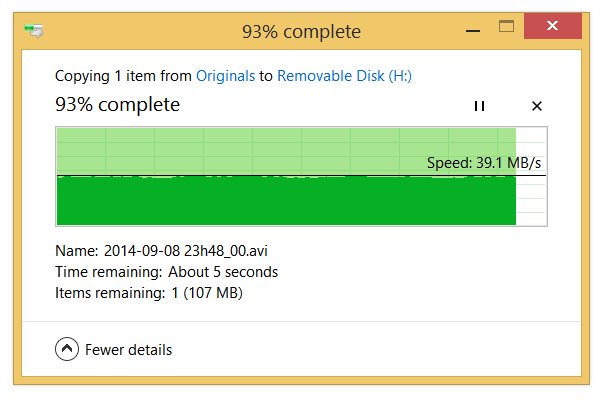
Task: Click the "93% complete" window title text
Action: coord(301,32)
